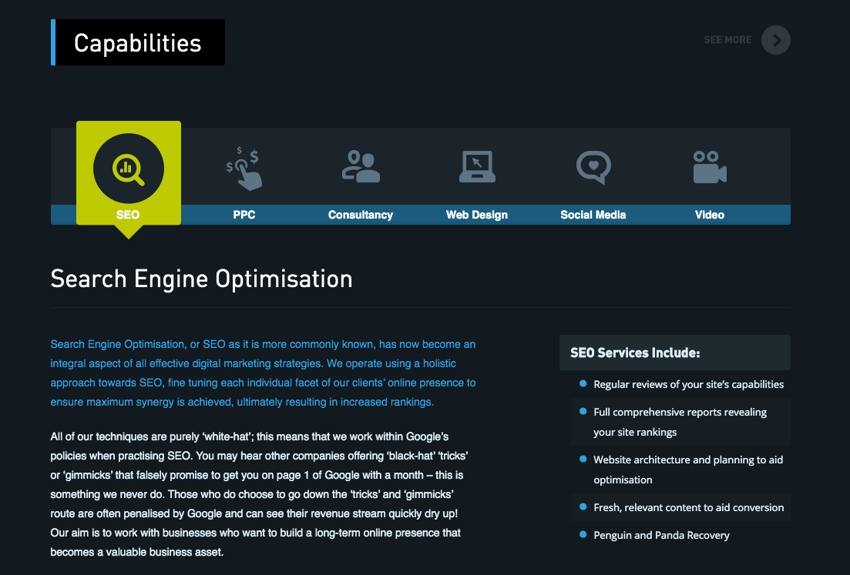Click the Consultancy people icon

point(360,166)
